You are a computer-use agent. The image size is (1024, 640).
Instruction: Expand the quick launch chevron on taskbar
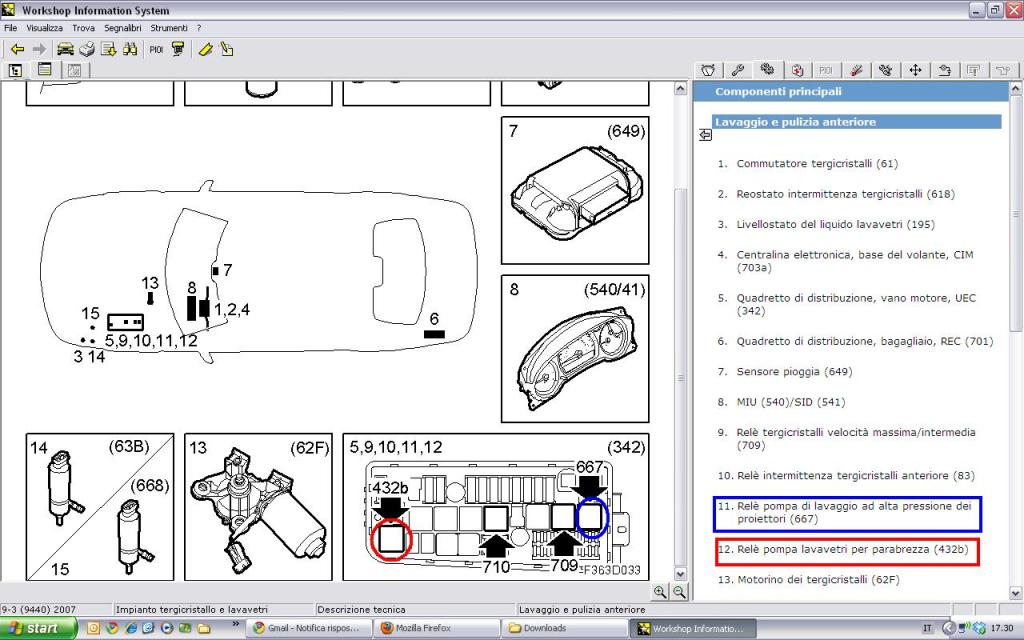[x=236, y=625]
